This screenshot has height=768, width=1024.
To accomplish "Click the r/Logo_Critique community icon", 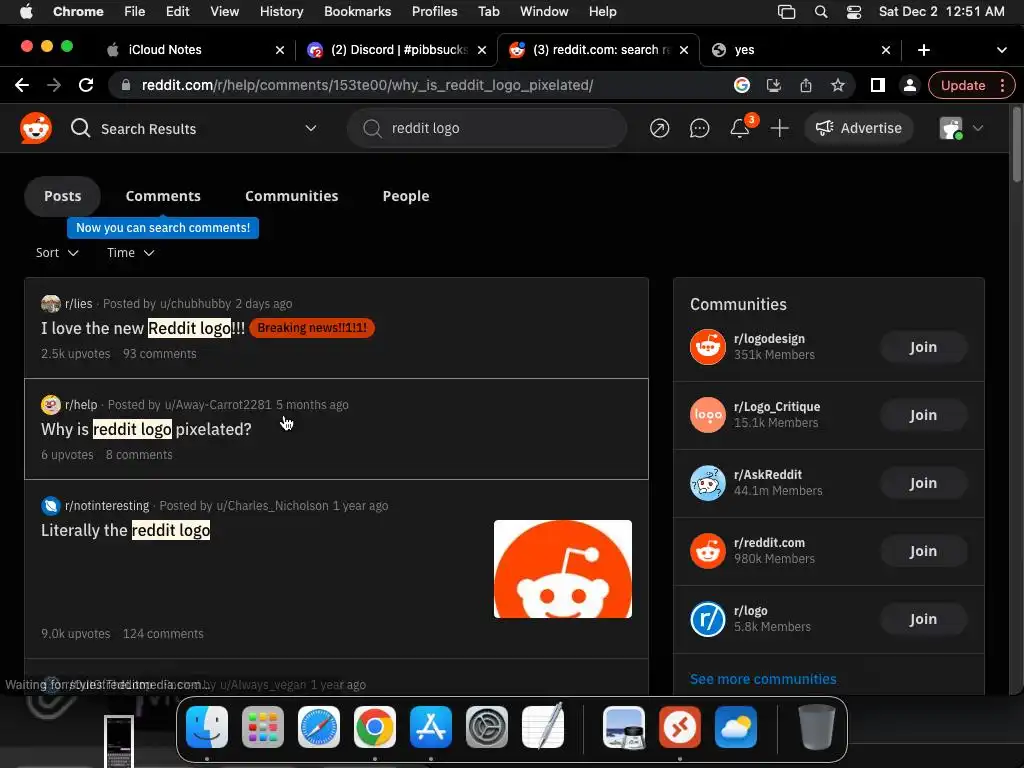I will click(708, 415).
